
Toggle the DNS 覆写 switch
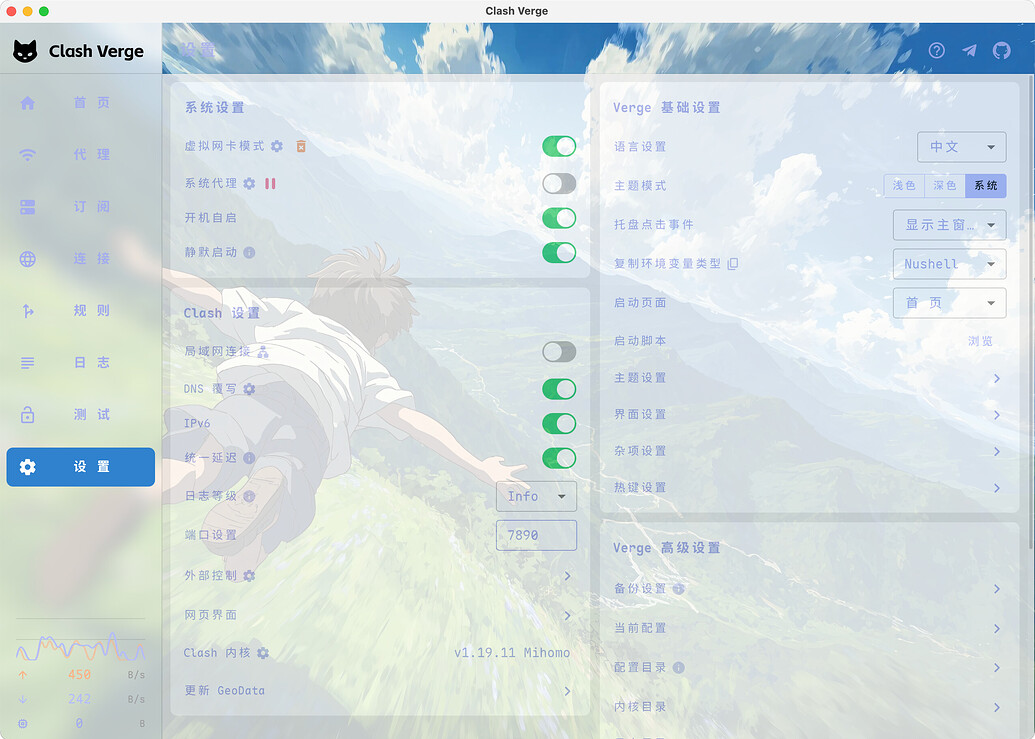pos(559,389)
